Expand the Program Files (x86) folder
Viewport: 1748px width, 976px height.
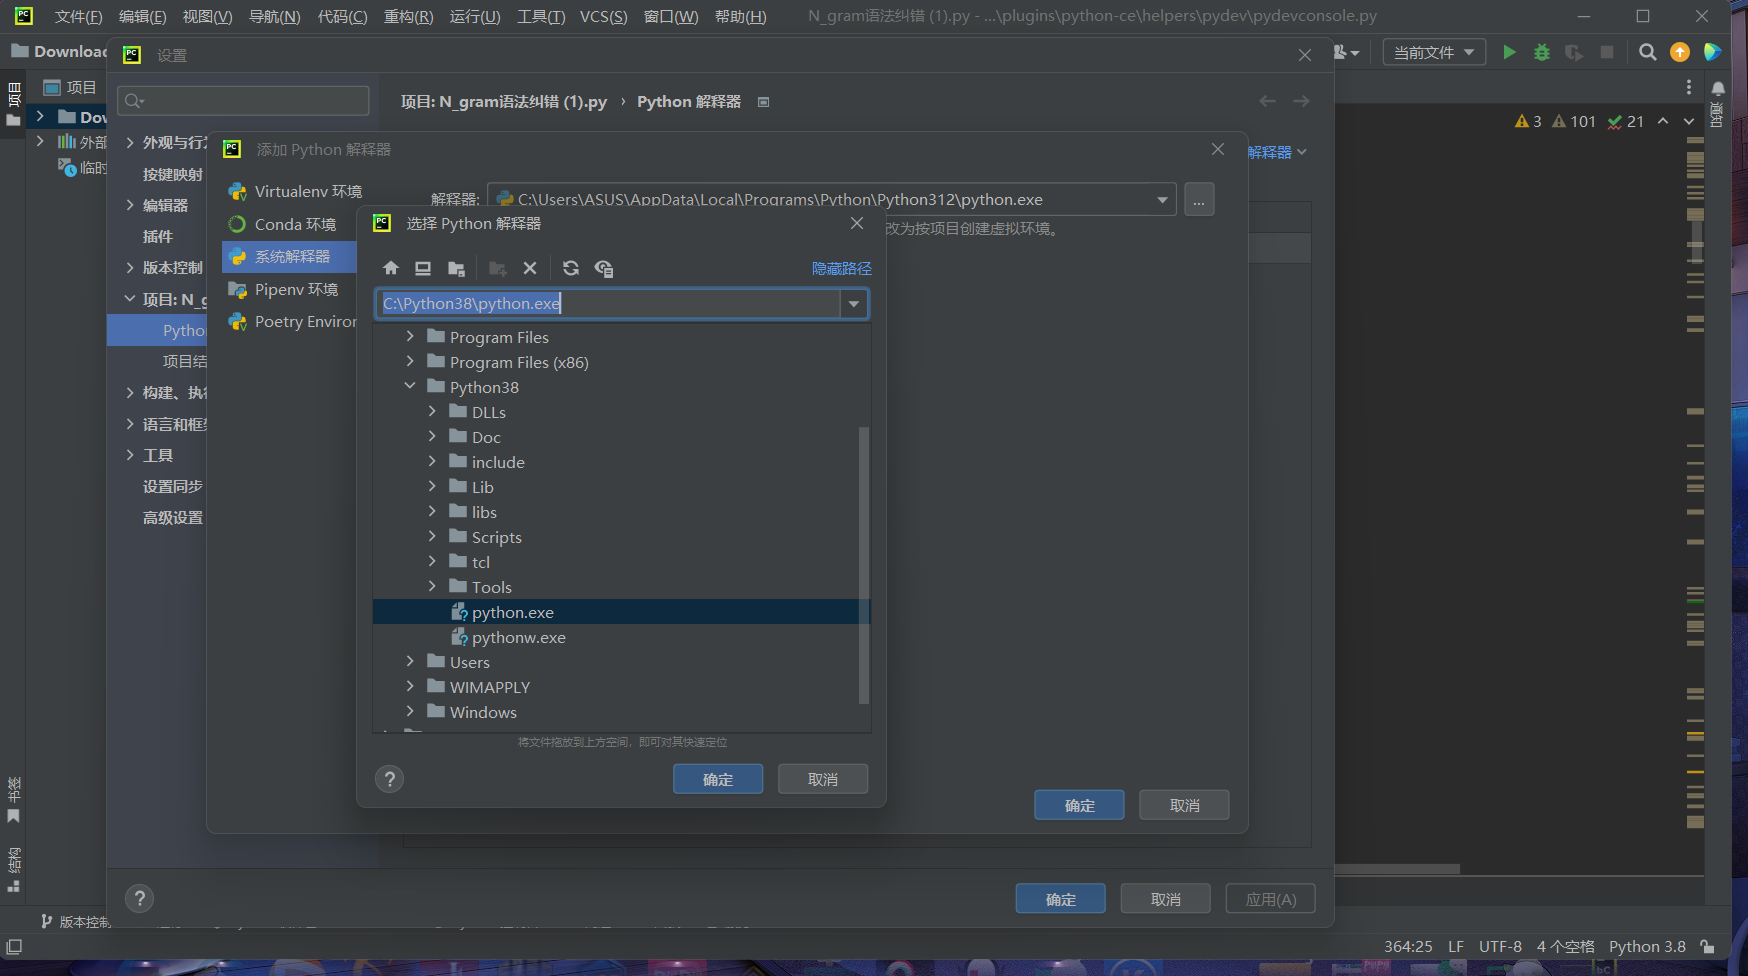point(410,362)
